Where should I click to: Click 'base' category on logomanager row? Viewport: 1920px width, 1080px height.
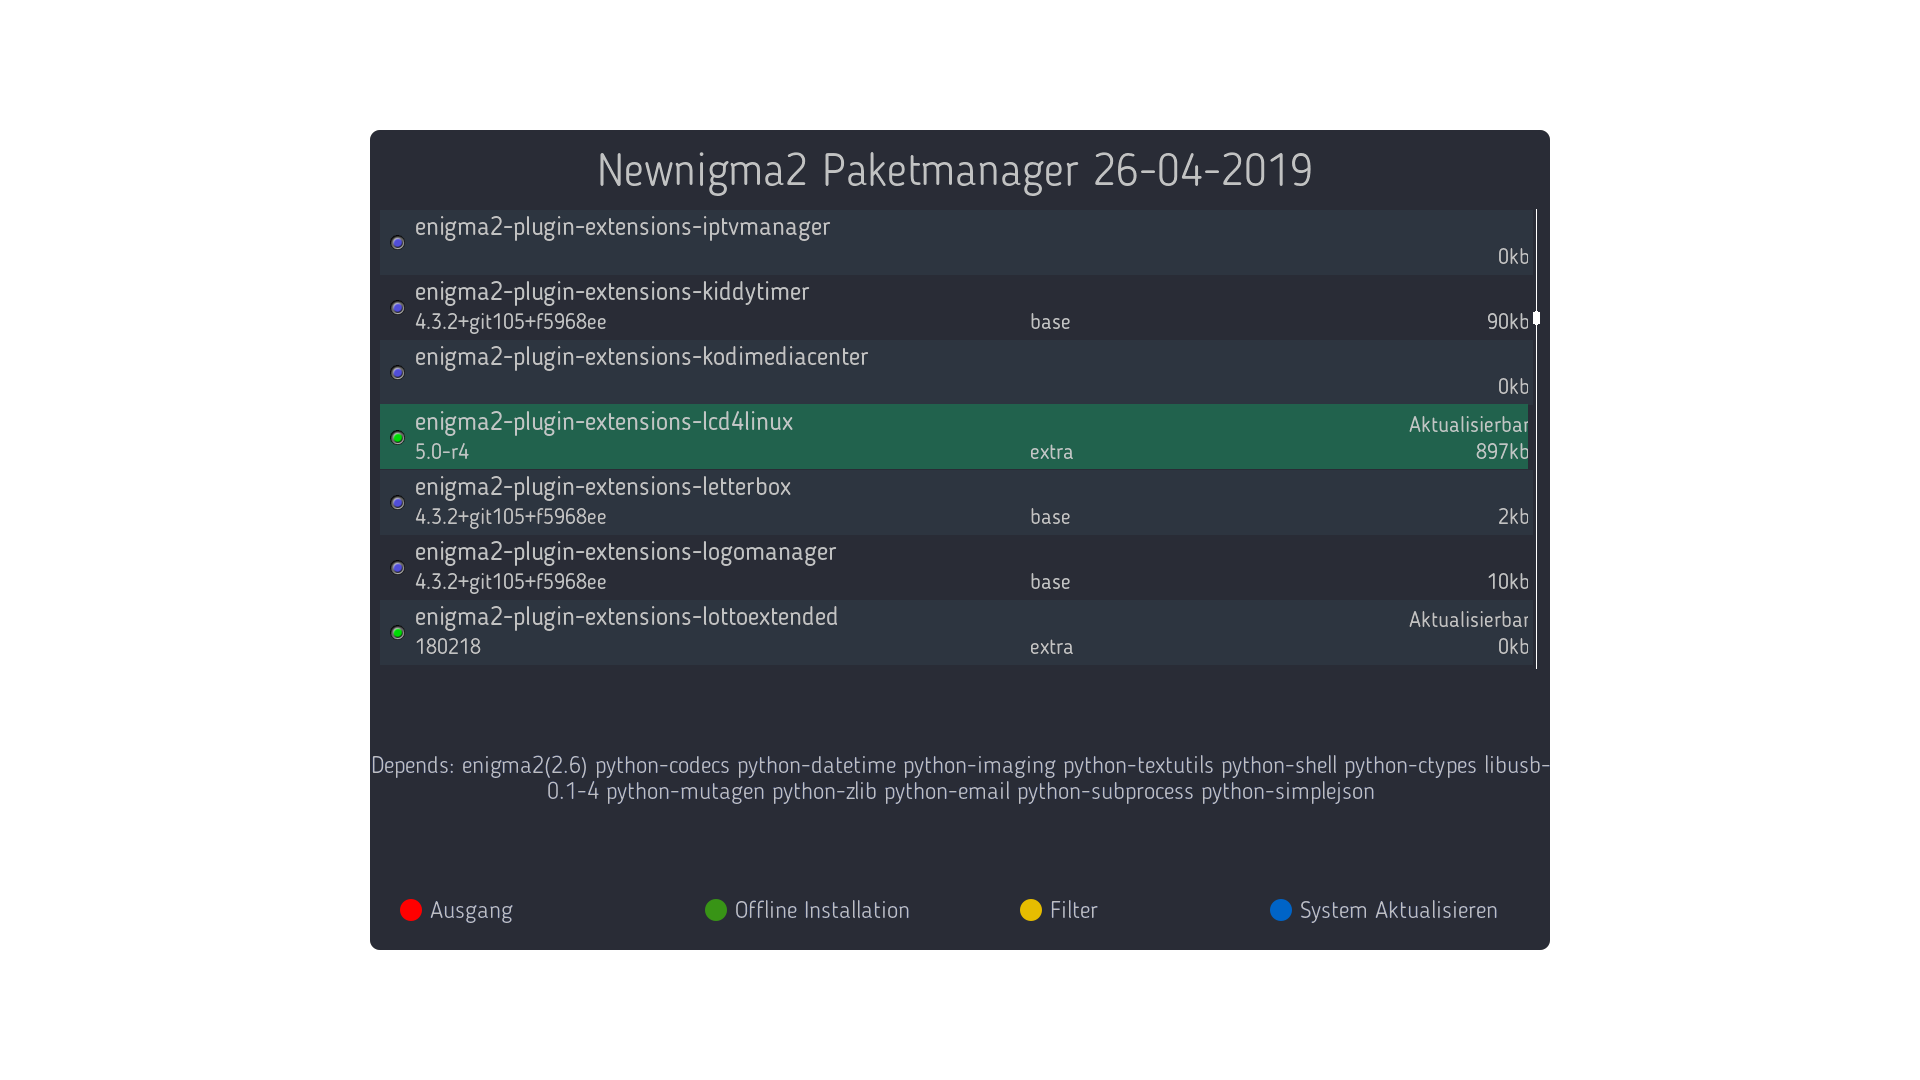1050,581
